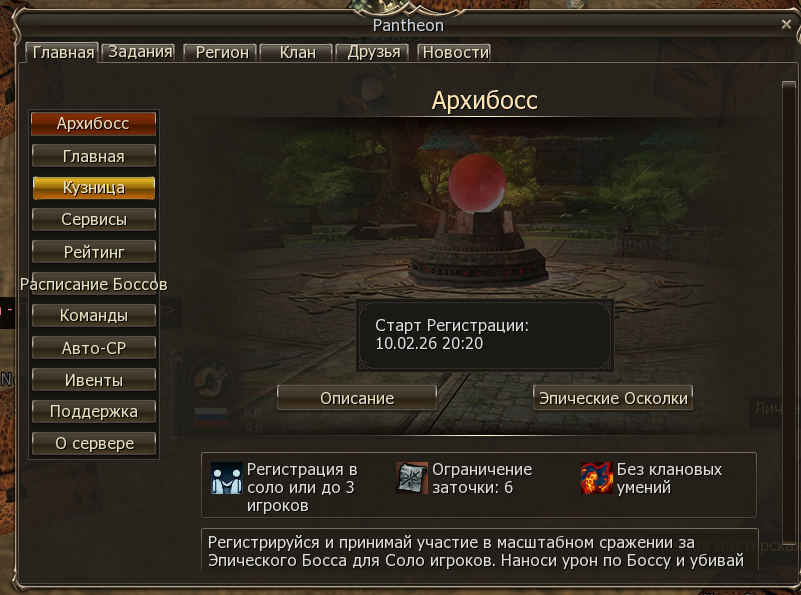Click the no clan skills flame icon
The height and width of the screenshot is (595, 801).
coord(597,478)
